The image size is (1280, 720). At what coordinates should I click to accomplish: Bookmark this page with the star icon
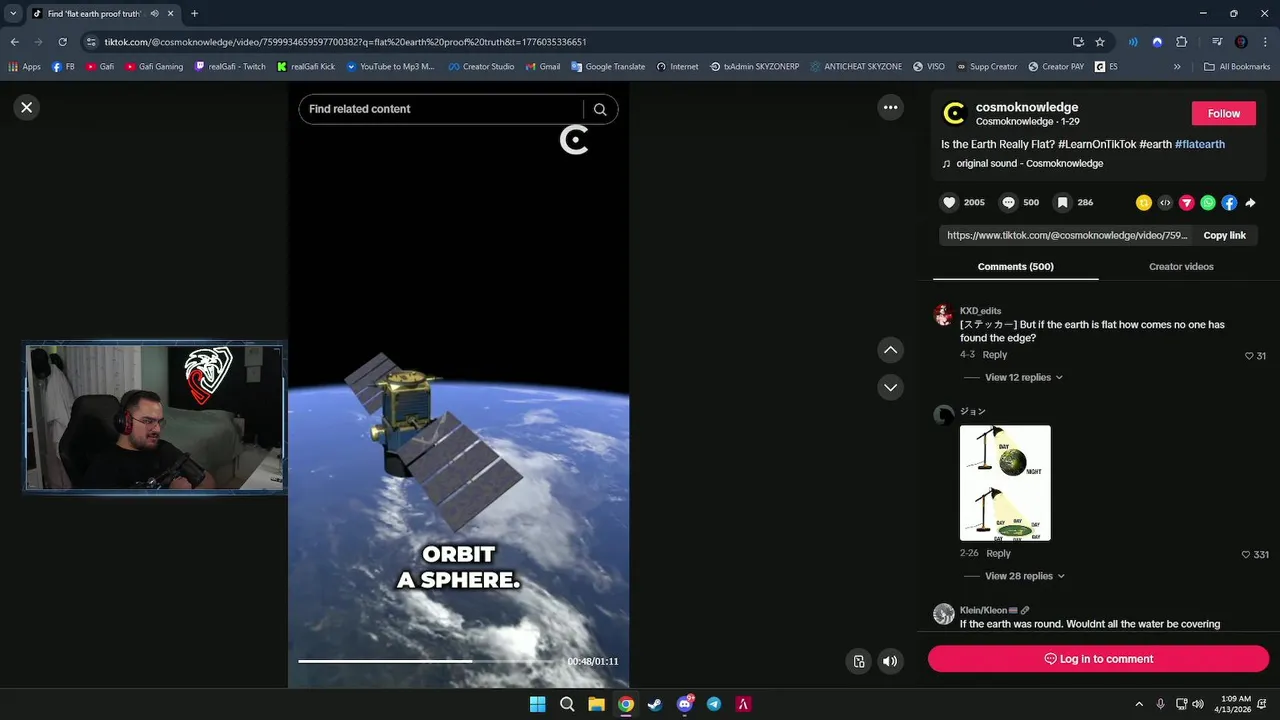point(1100,42)
